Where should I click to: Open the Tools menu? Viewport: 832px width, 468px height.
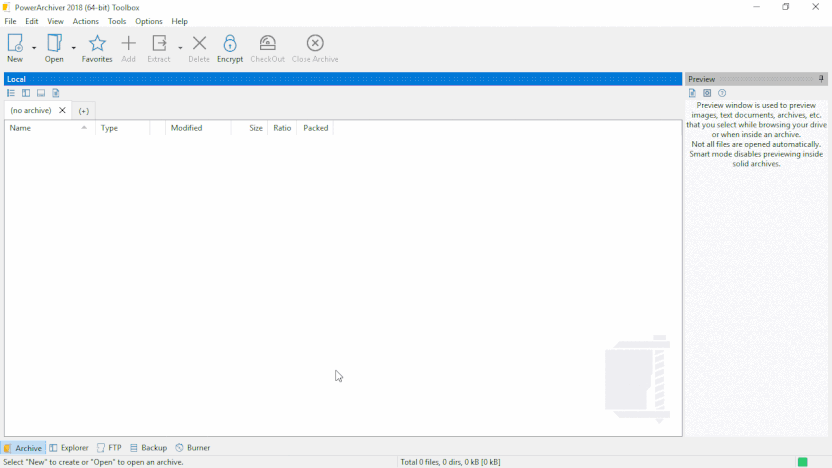(117, 21)
